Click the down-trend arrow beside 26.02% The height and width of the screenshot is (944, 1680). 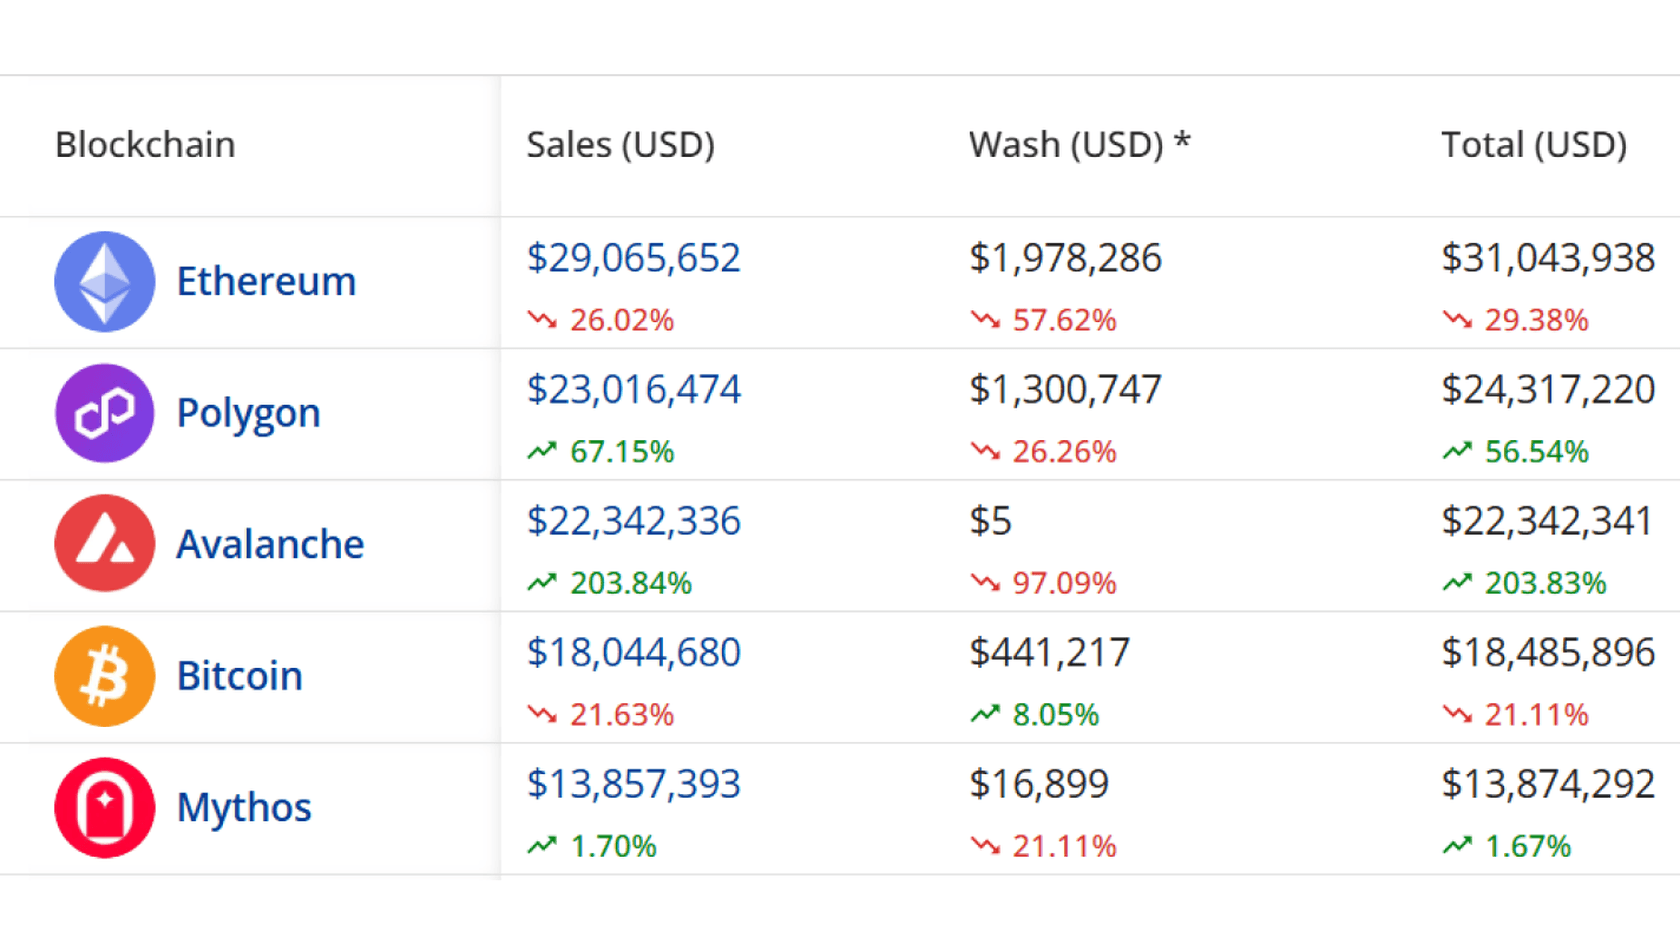tap(542, 320)
